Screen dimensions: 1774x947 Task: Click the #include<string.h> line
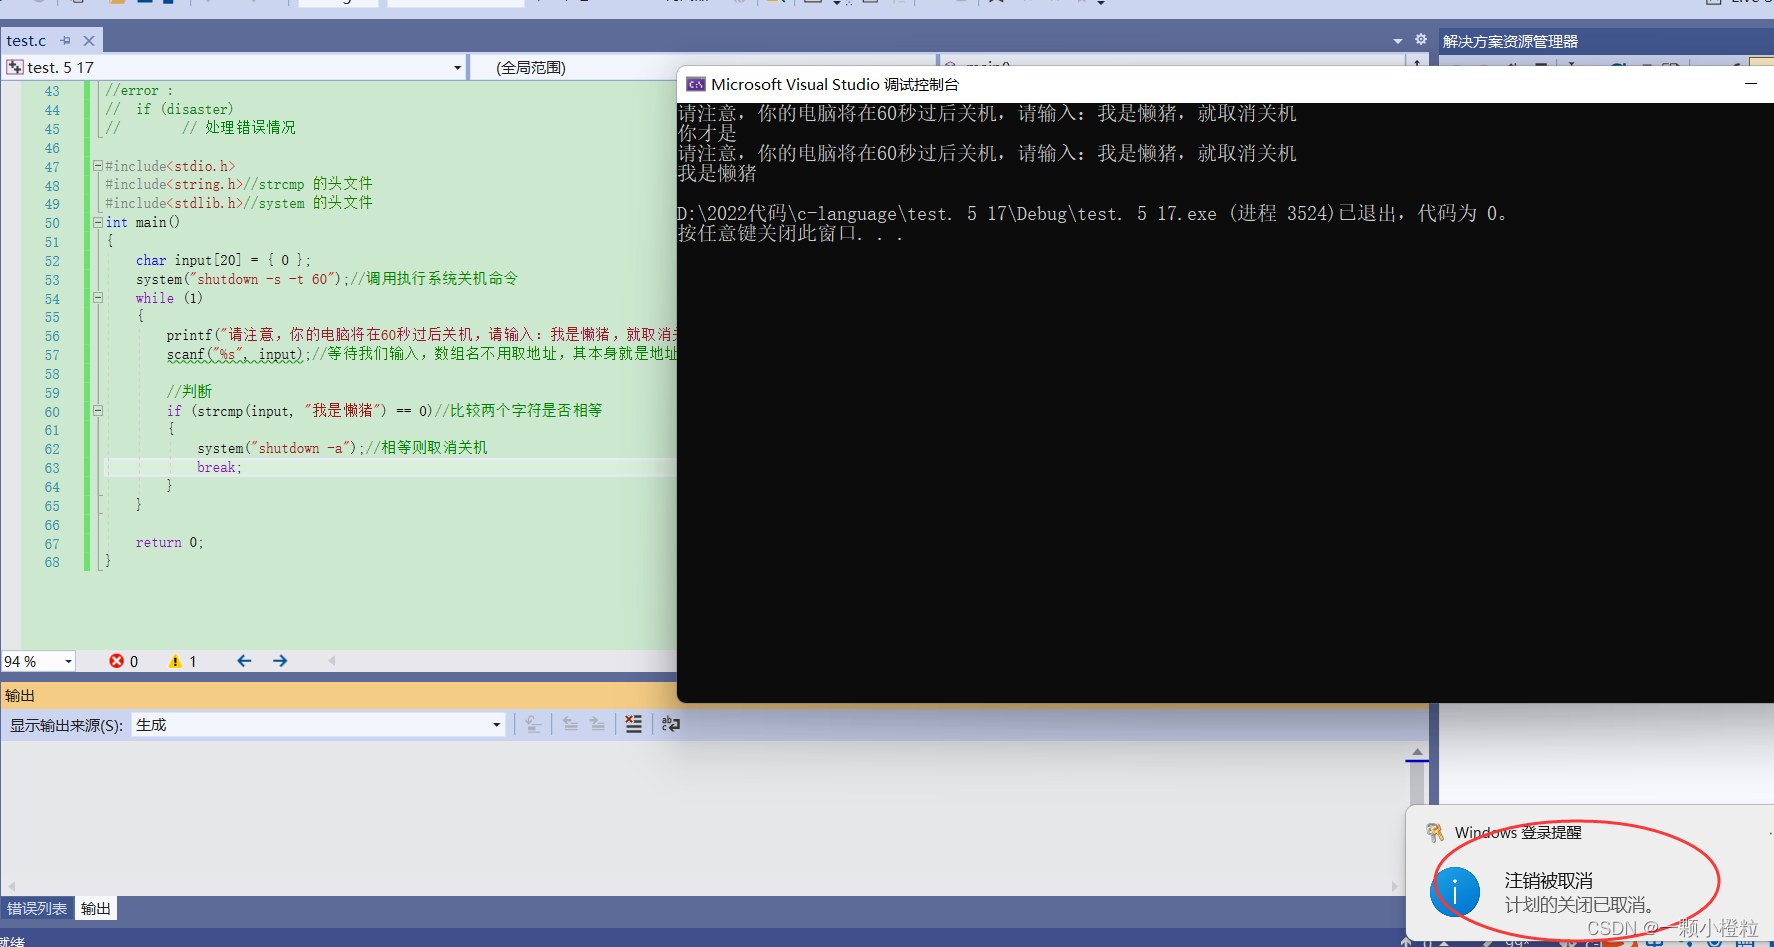point(238,184)
